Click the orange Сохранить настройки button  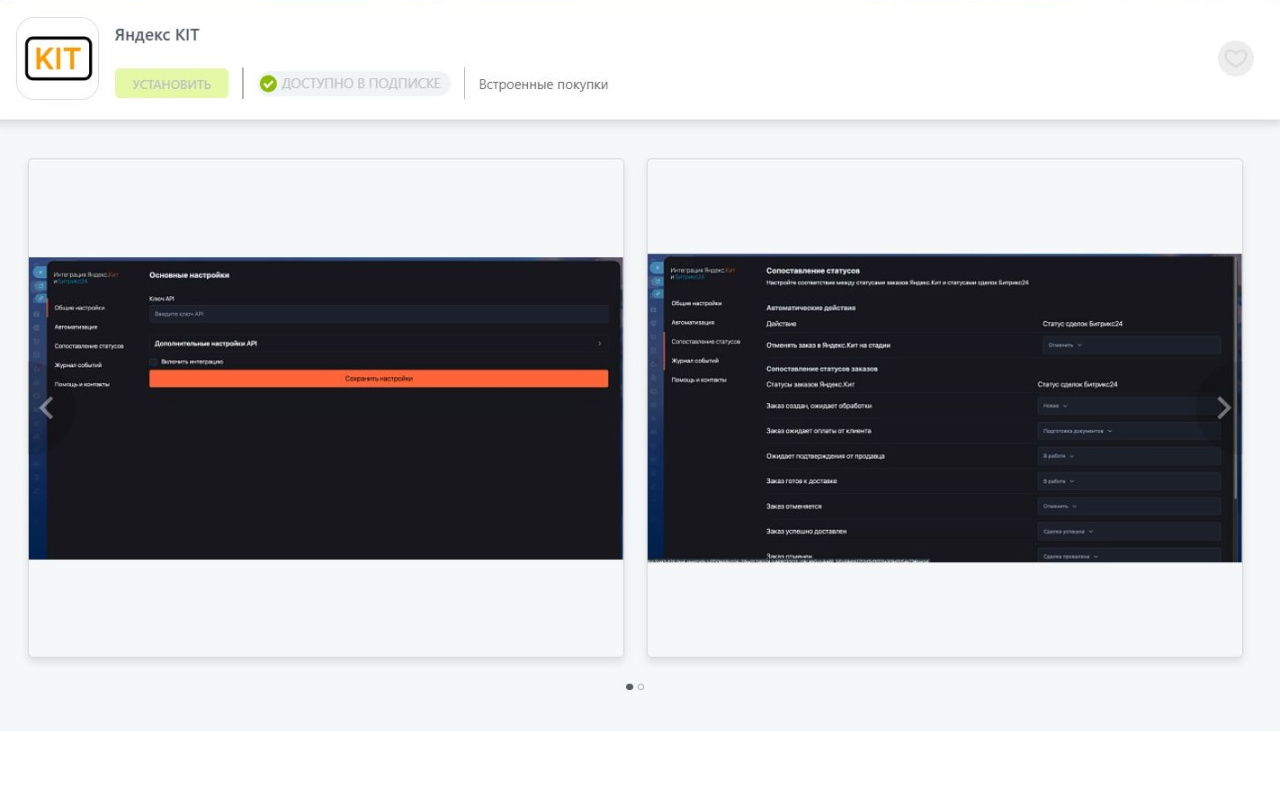[x=378, y=379]
